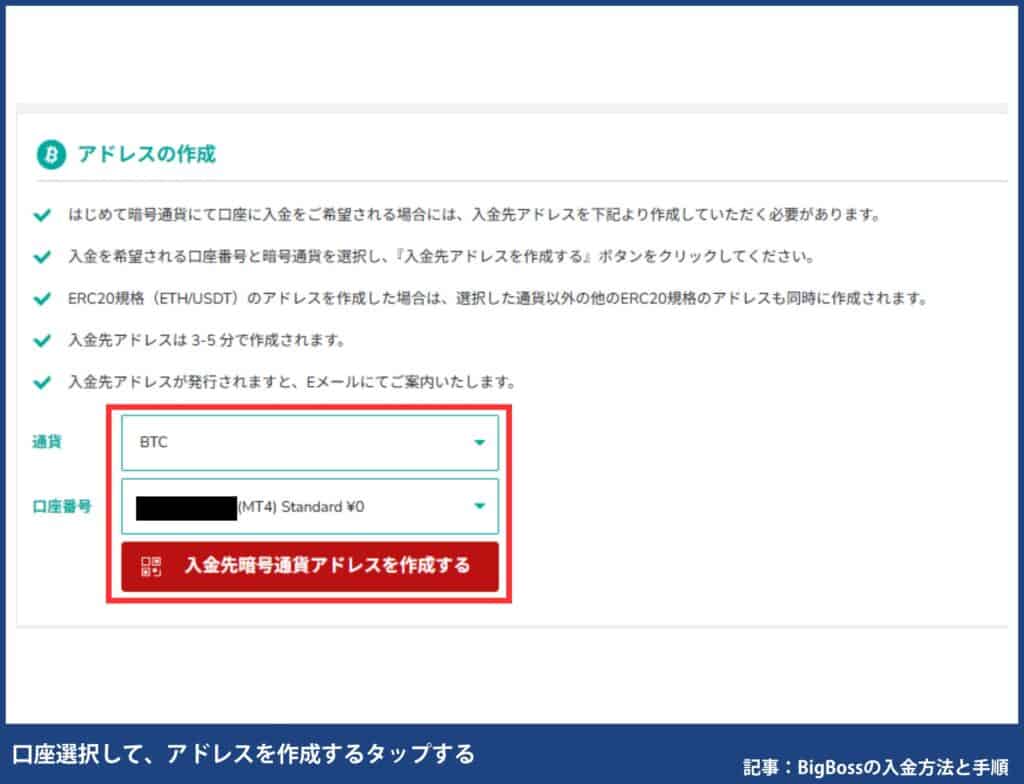
Task: Click the QR code icon on red button
Action: (x=150, y=567)
